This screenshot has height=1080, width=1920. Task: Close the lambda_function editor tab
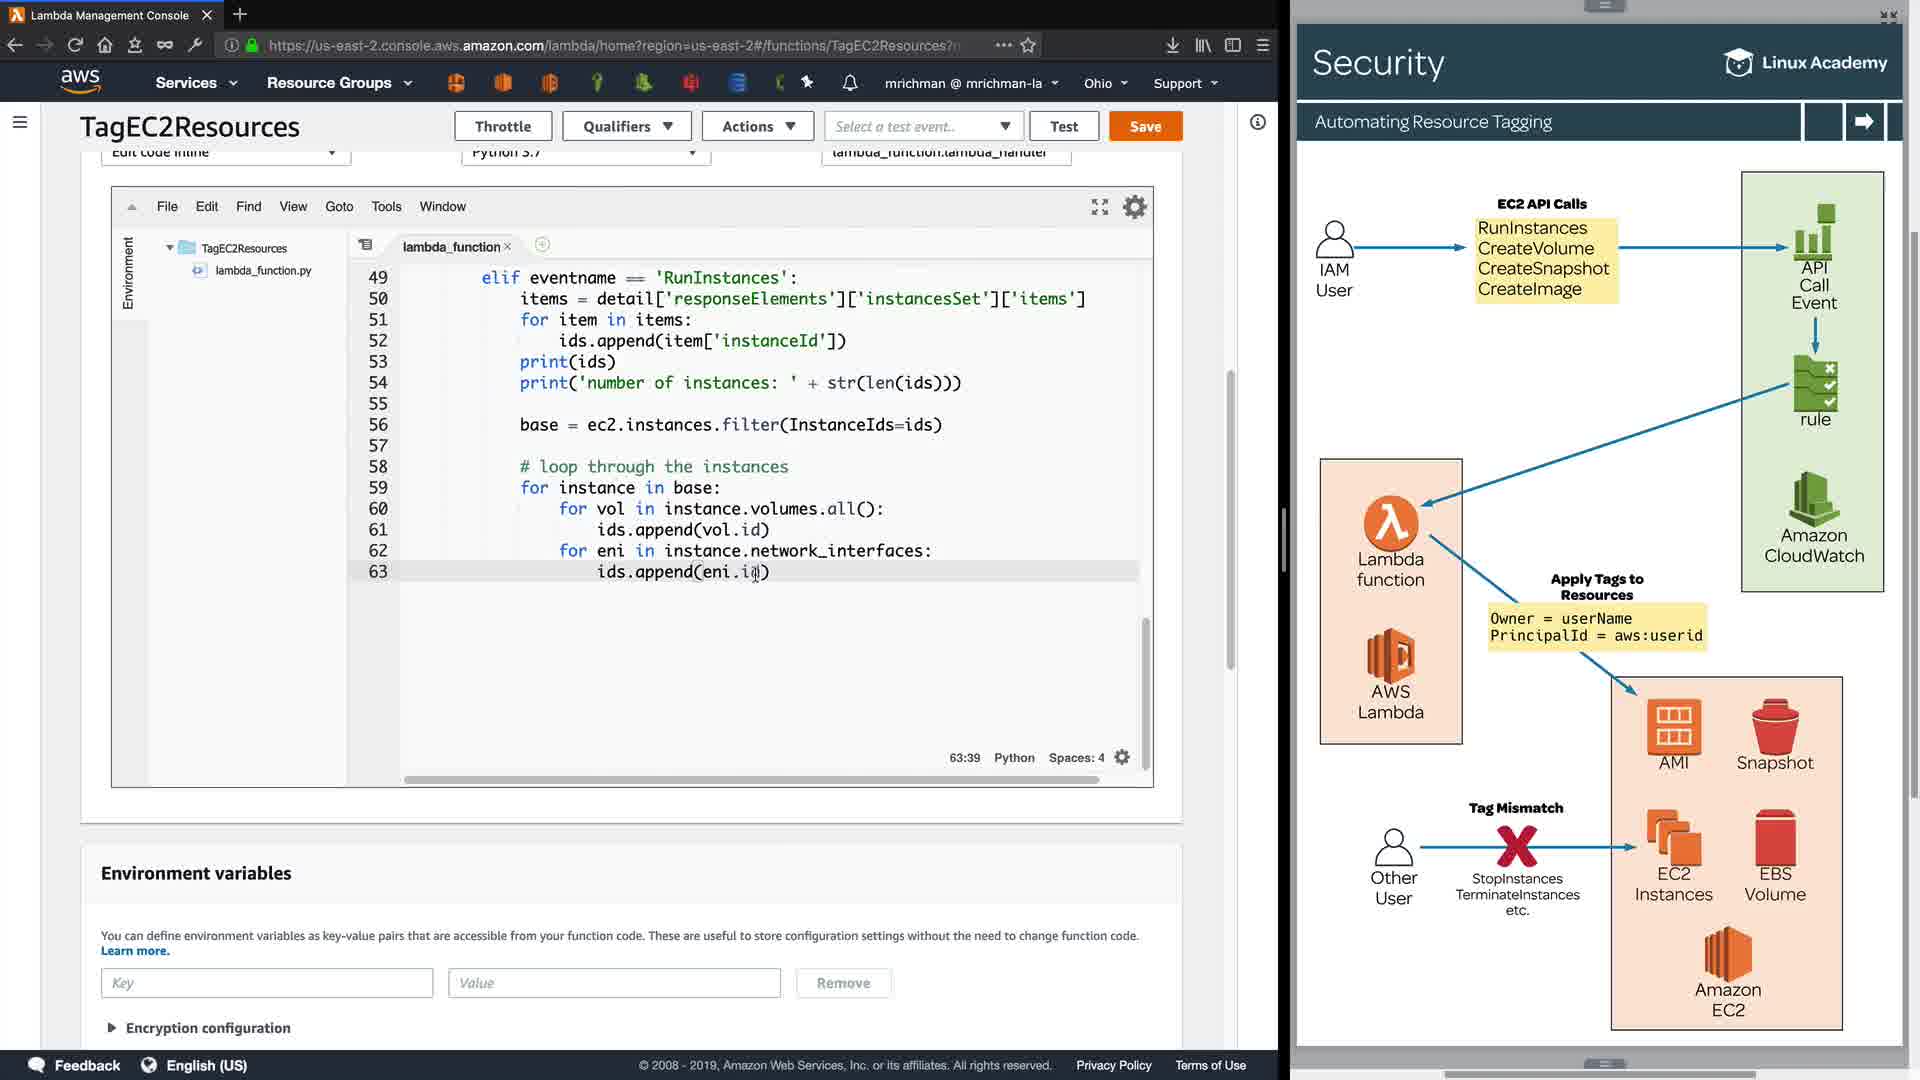(508, 247)
